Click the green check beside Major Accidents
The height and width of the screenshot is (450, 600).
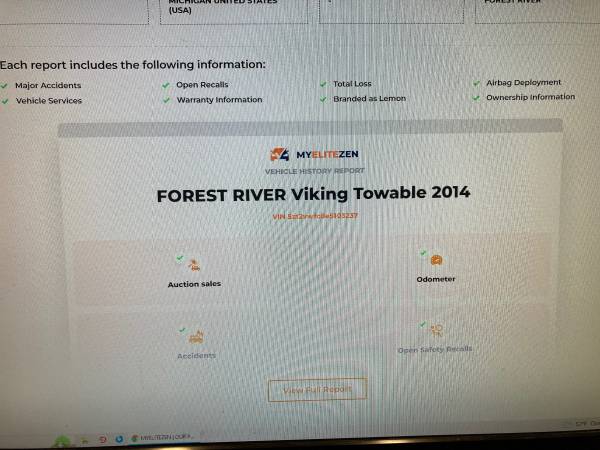[4, 86]
